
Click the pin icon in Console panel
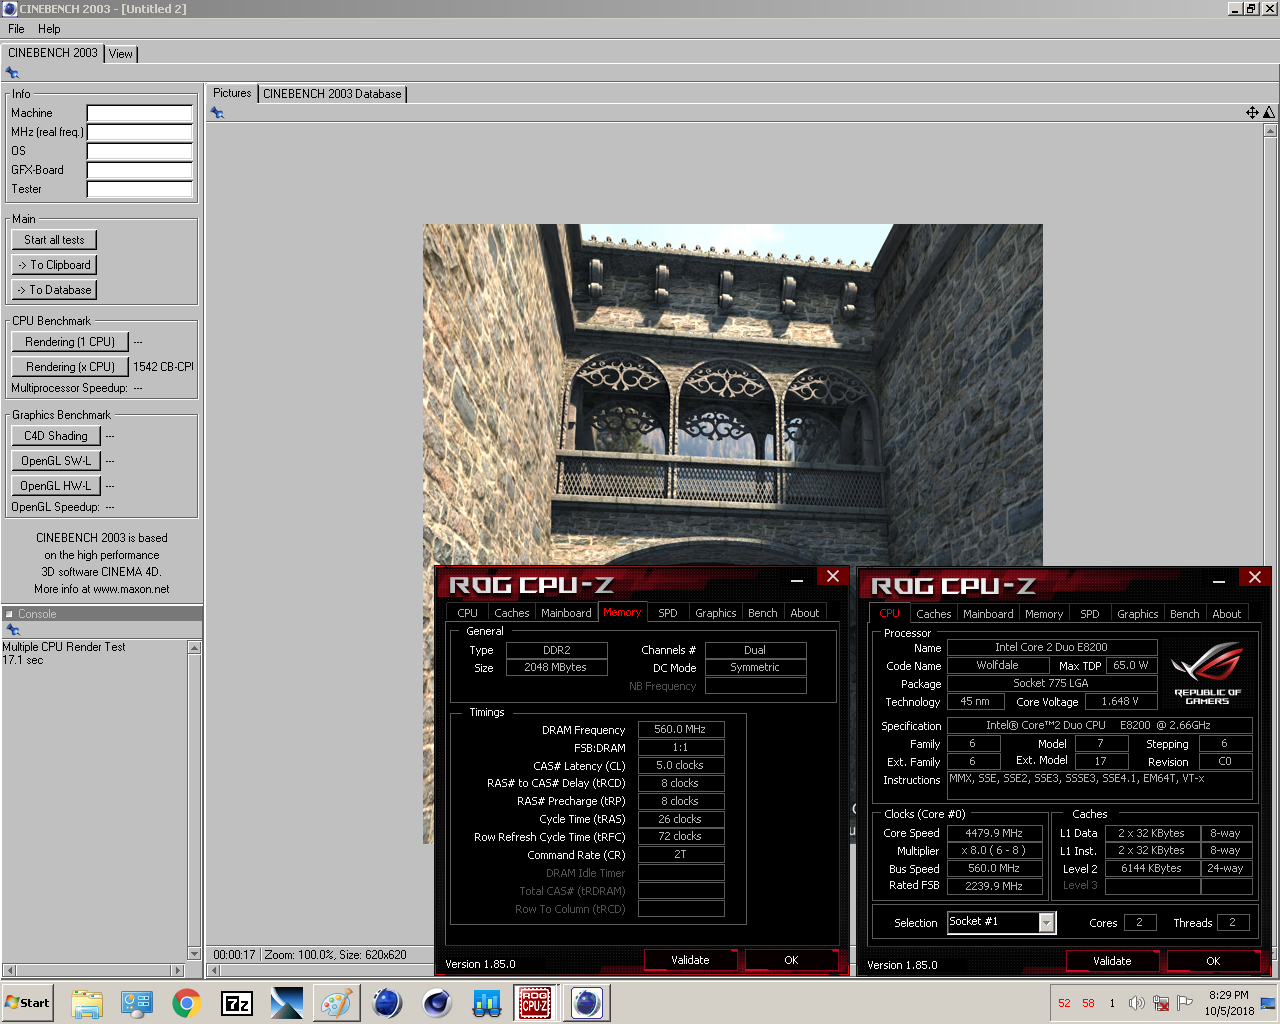[13, 630]
